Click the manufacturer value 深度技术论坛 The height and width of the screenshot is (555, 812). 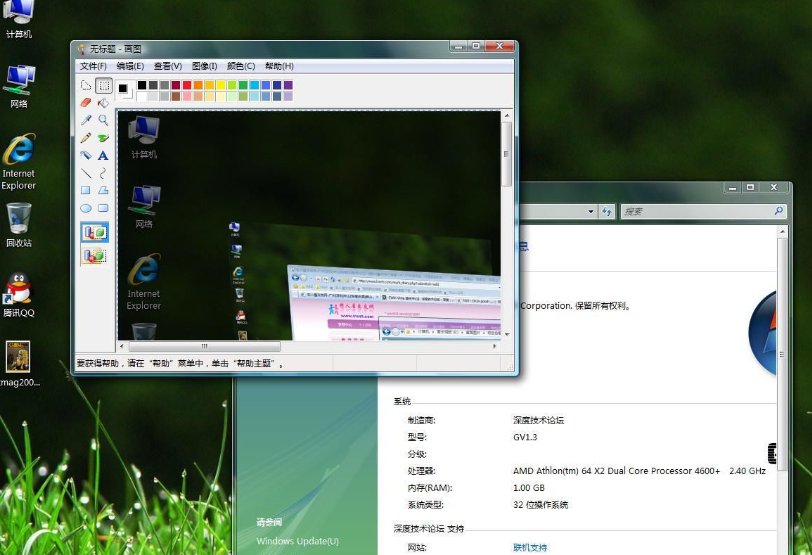coord(539,420)
